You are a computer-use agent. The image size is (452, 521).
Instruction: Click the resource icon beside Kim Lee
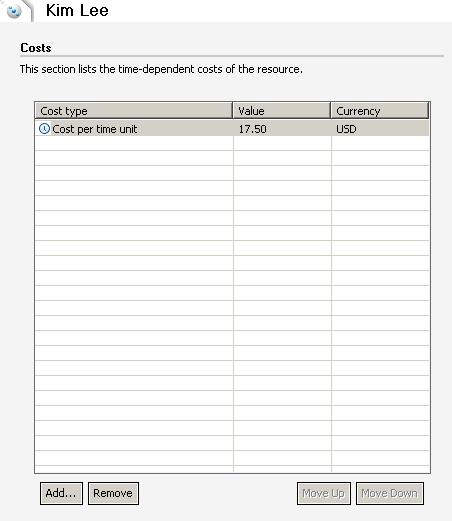pyautogui.click(x=14, y=11)
